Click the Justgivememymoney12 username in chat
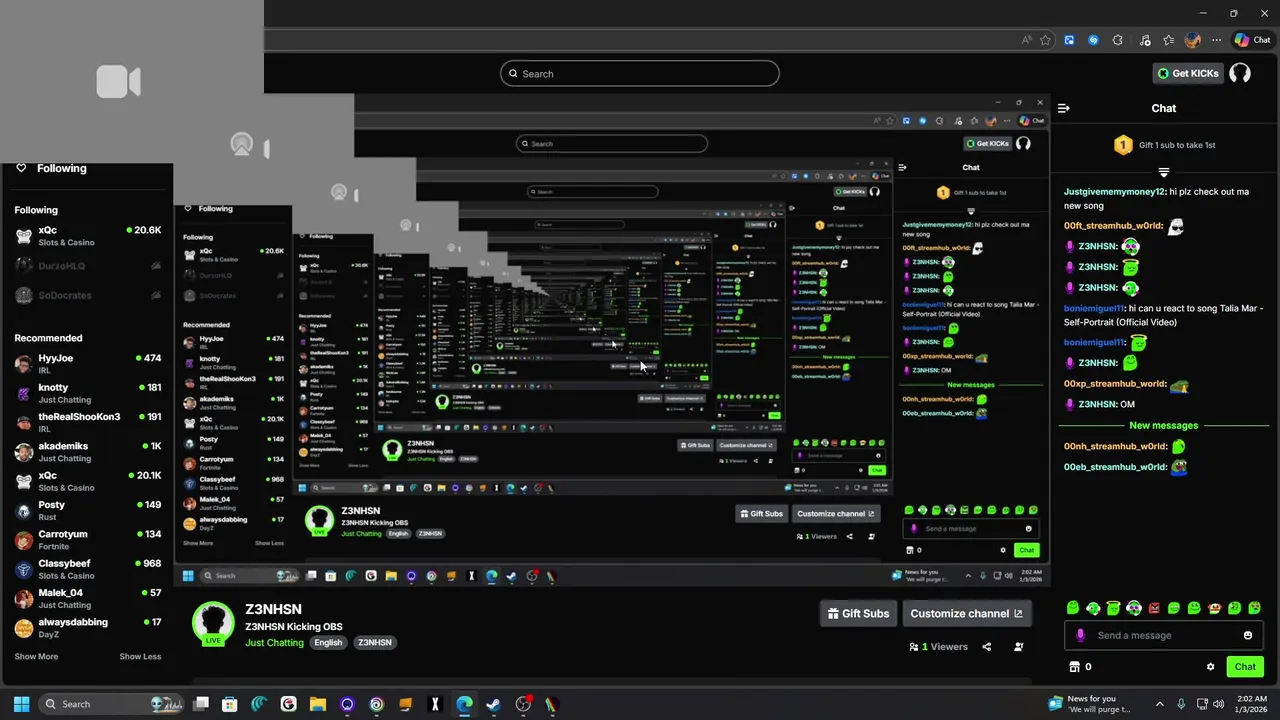 coord(1114,191)
